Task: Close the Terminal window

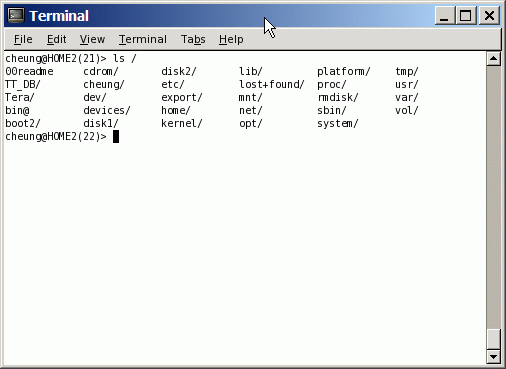Action: coord(489,15)
